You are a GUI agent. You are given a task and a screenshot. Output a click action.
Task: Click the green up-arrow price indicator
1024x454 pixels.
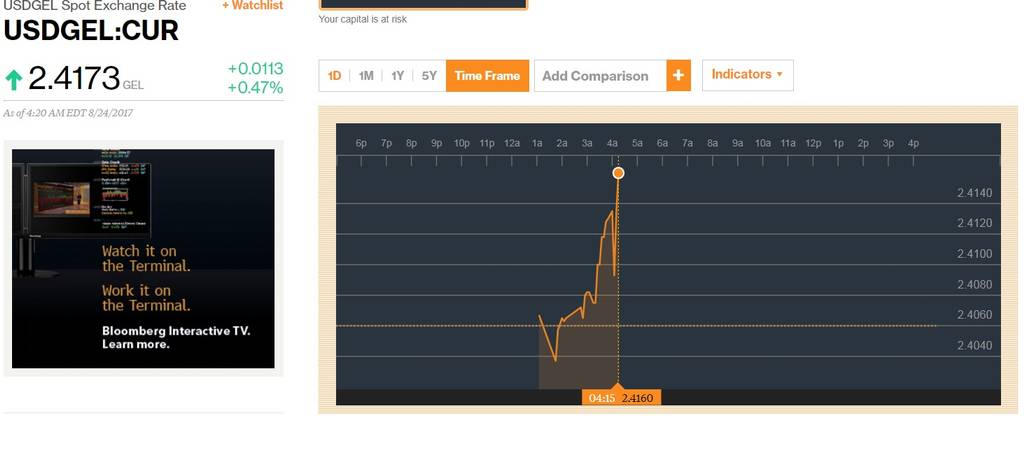[x=13, y=80]
